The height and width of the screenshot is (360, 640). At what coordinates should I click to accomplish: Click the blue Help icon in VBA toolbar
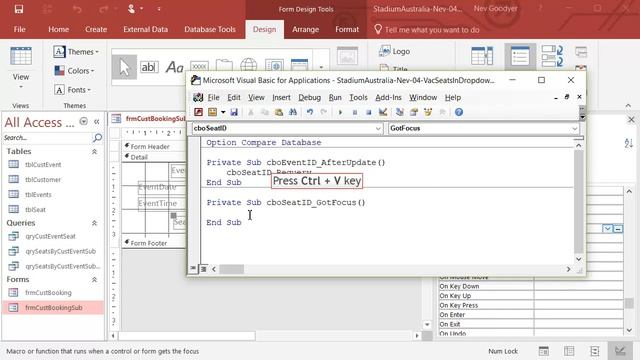point(459,112)
